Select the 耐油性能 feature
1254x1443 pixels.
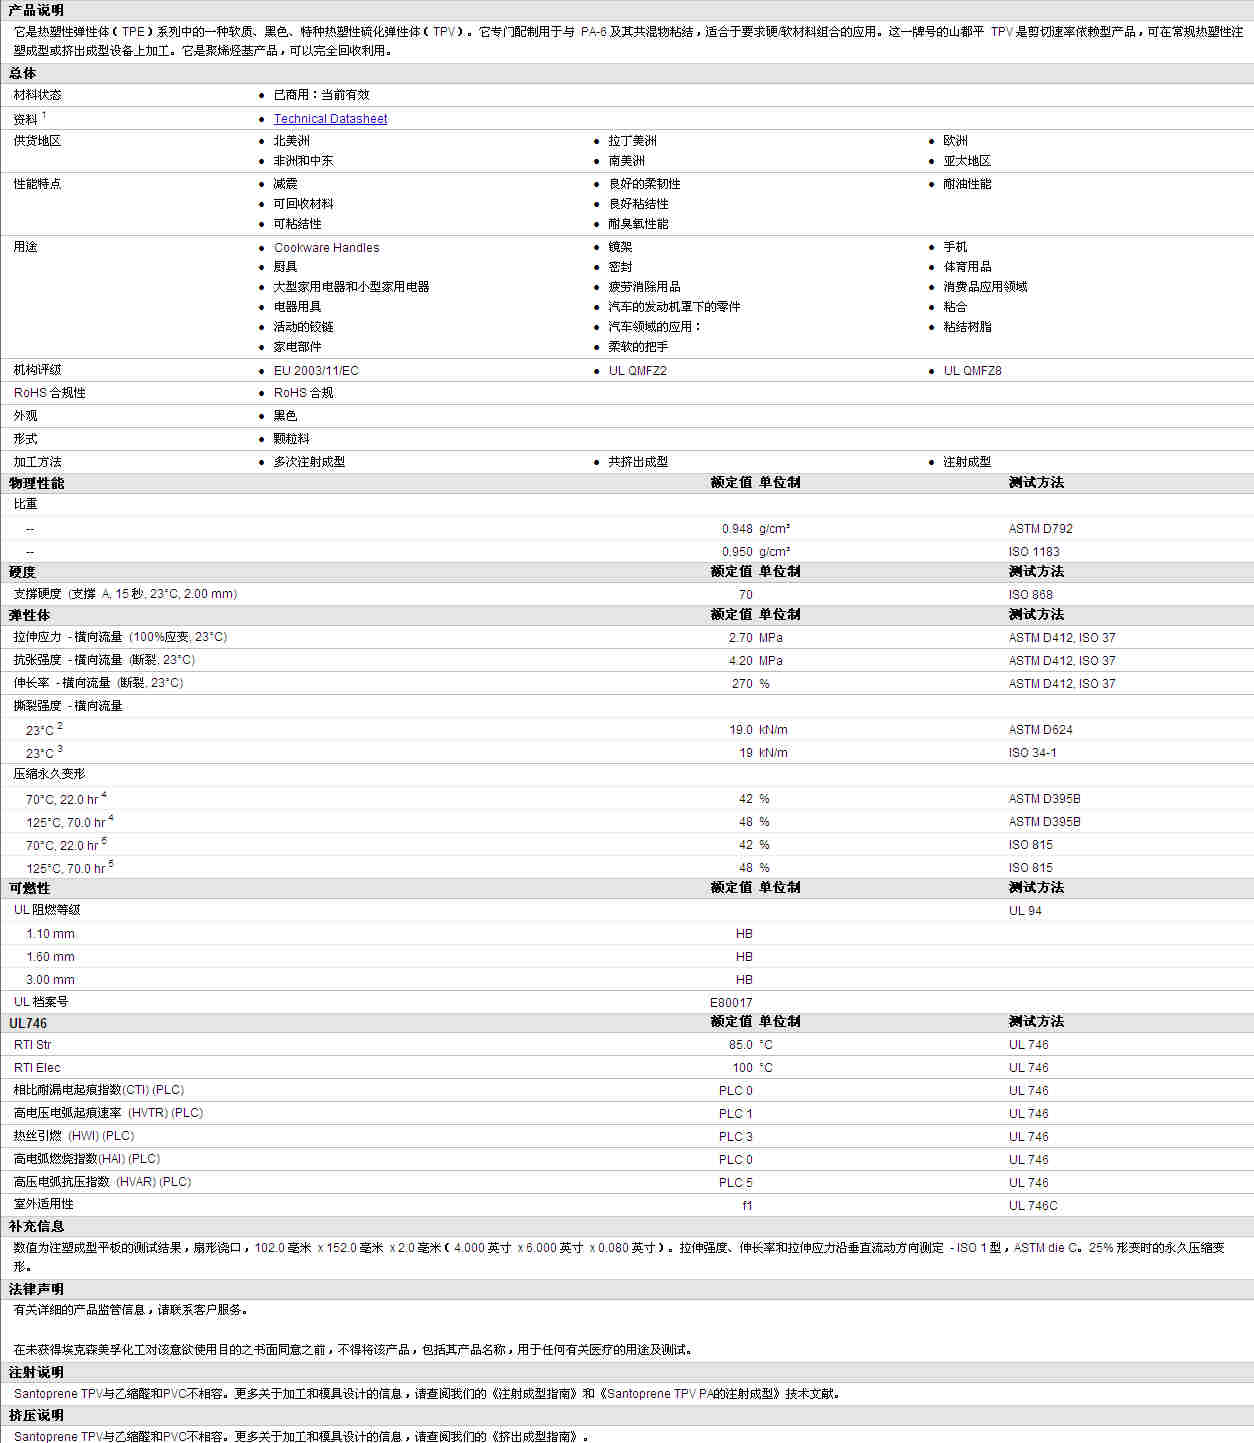[968, 184]
